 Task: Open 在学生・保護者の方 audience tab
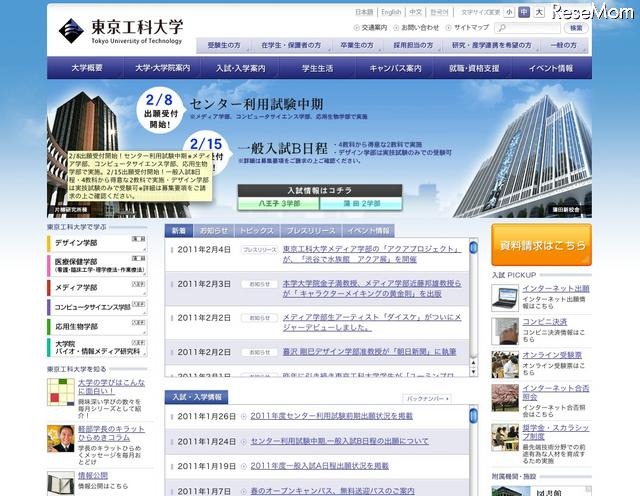pyautogui.click(x=291, y=45)
